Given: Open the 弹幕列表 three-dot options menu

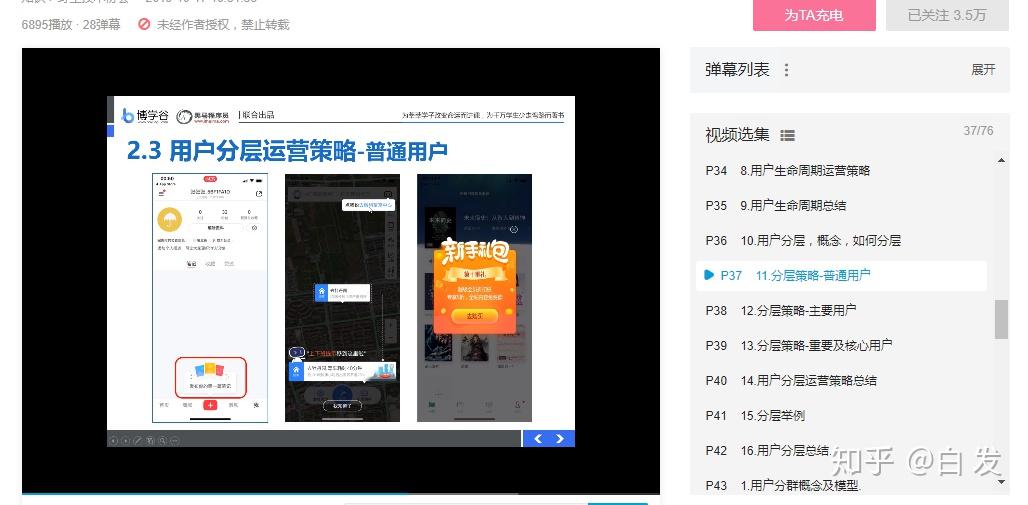Looking at the screenshot, I should click(x=787, y=70).
